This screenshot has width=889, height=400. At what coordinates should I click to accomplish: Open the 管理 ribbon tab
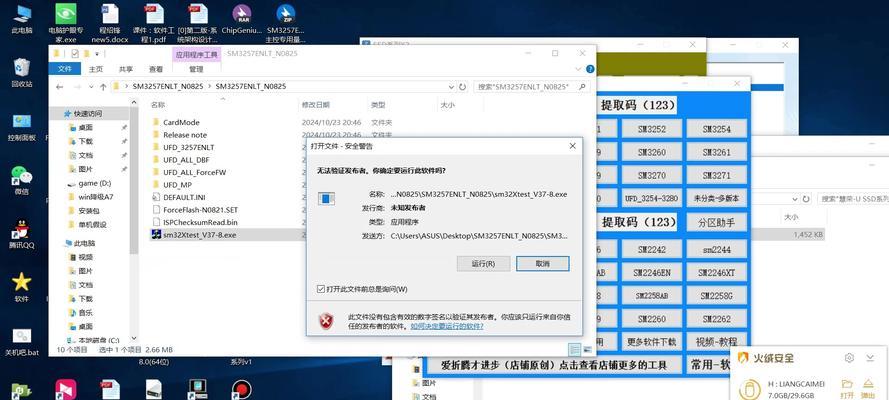pyautogui.click(x=196, y=69)
